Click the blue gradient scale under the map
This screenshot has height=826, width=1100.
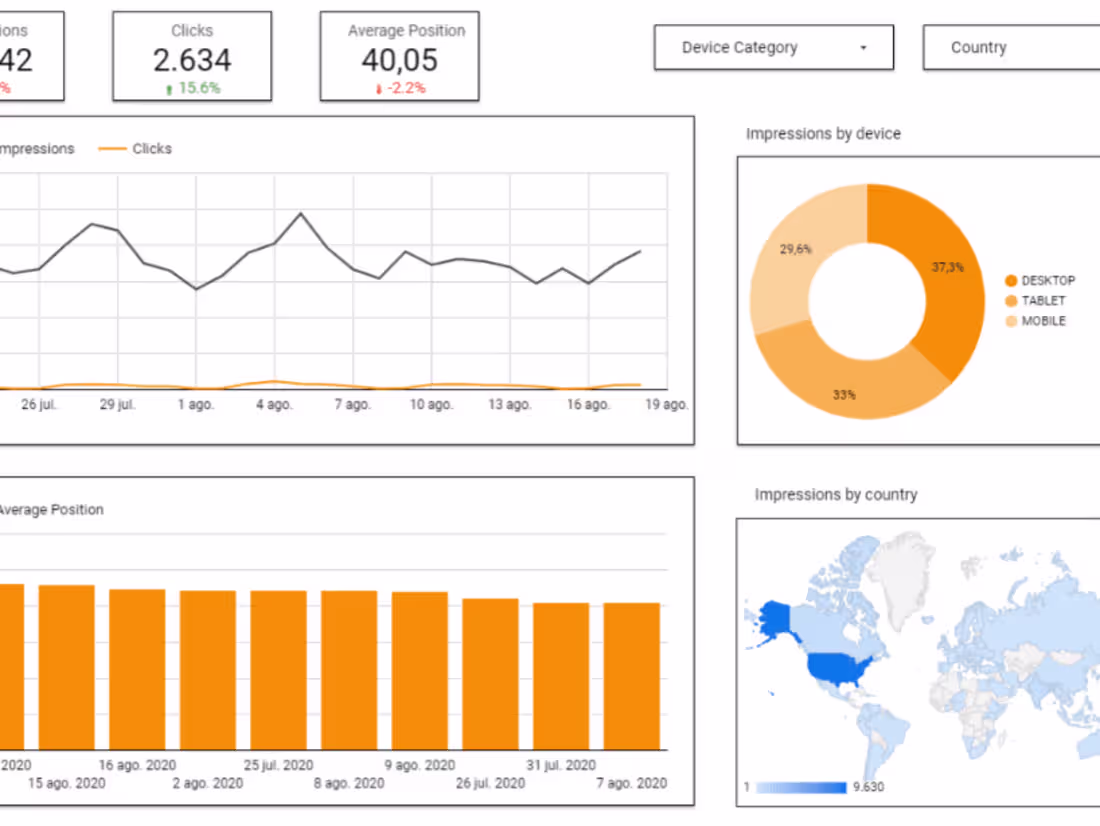800,787
